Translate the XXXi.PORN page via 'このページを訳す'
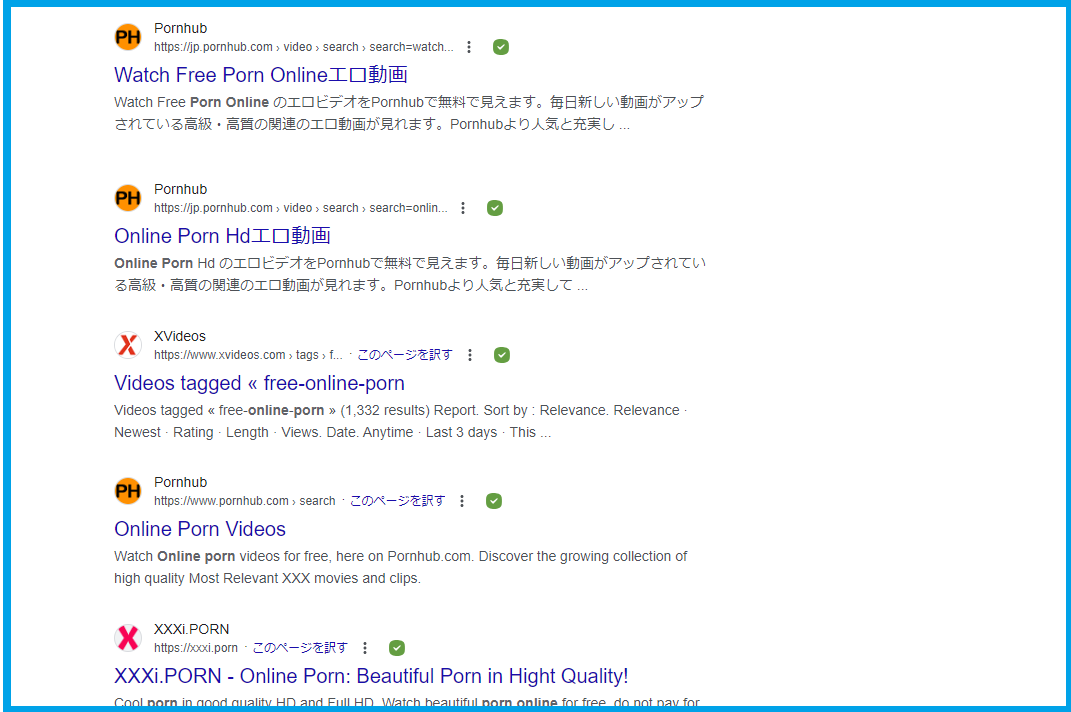Image resolution: width=1071 pixels, height=712 pixels. click(300, 648)
